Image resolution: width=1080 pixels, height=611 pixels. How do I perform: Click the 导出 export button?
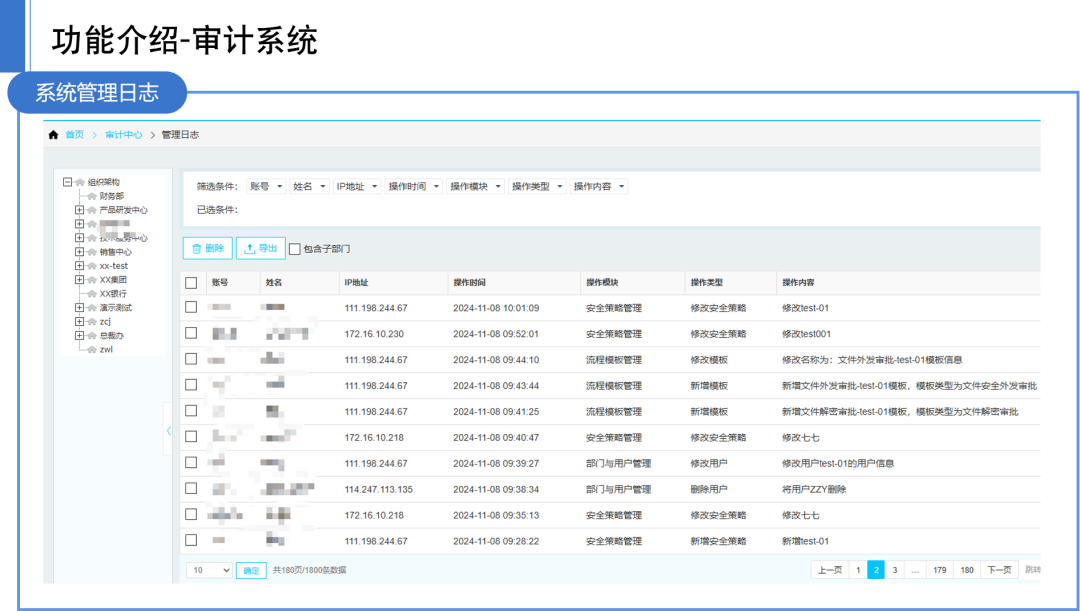coord(260,249)
